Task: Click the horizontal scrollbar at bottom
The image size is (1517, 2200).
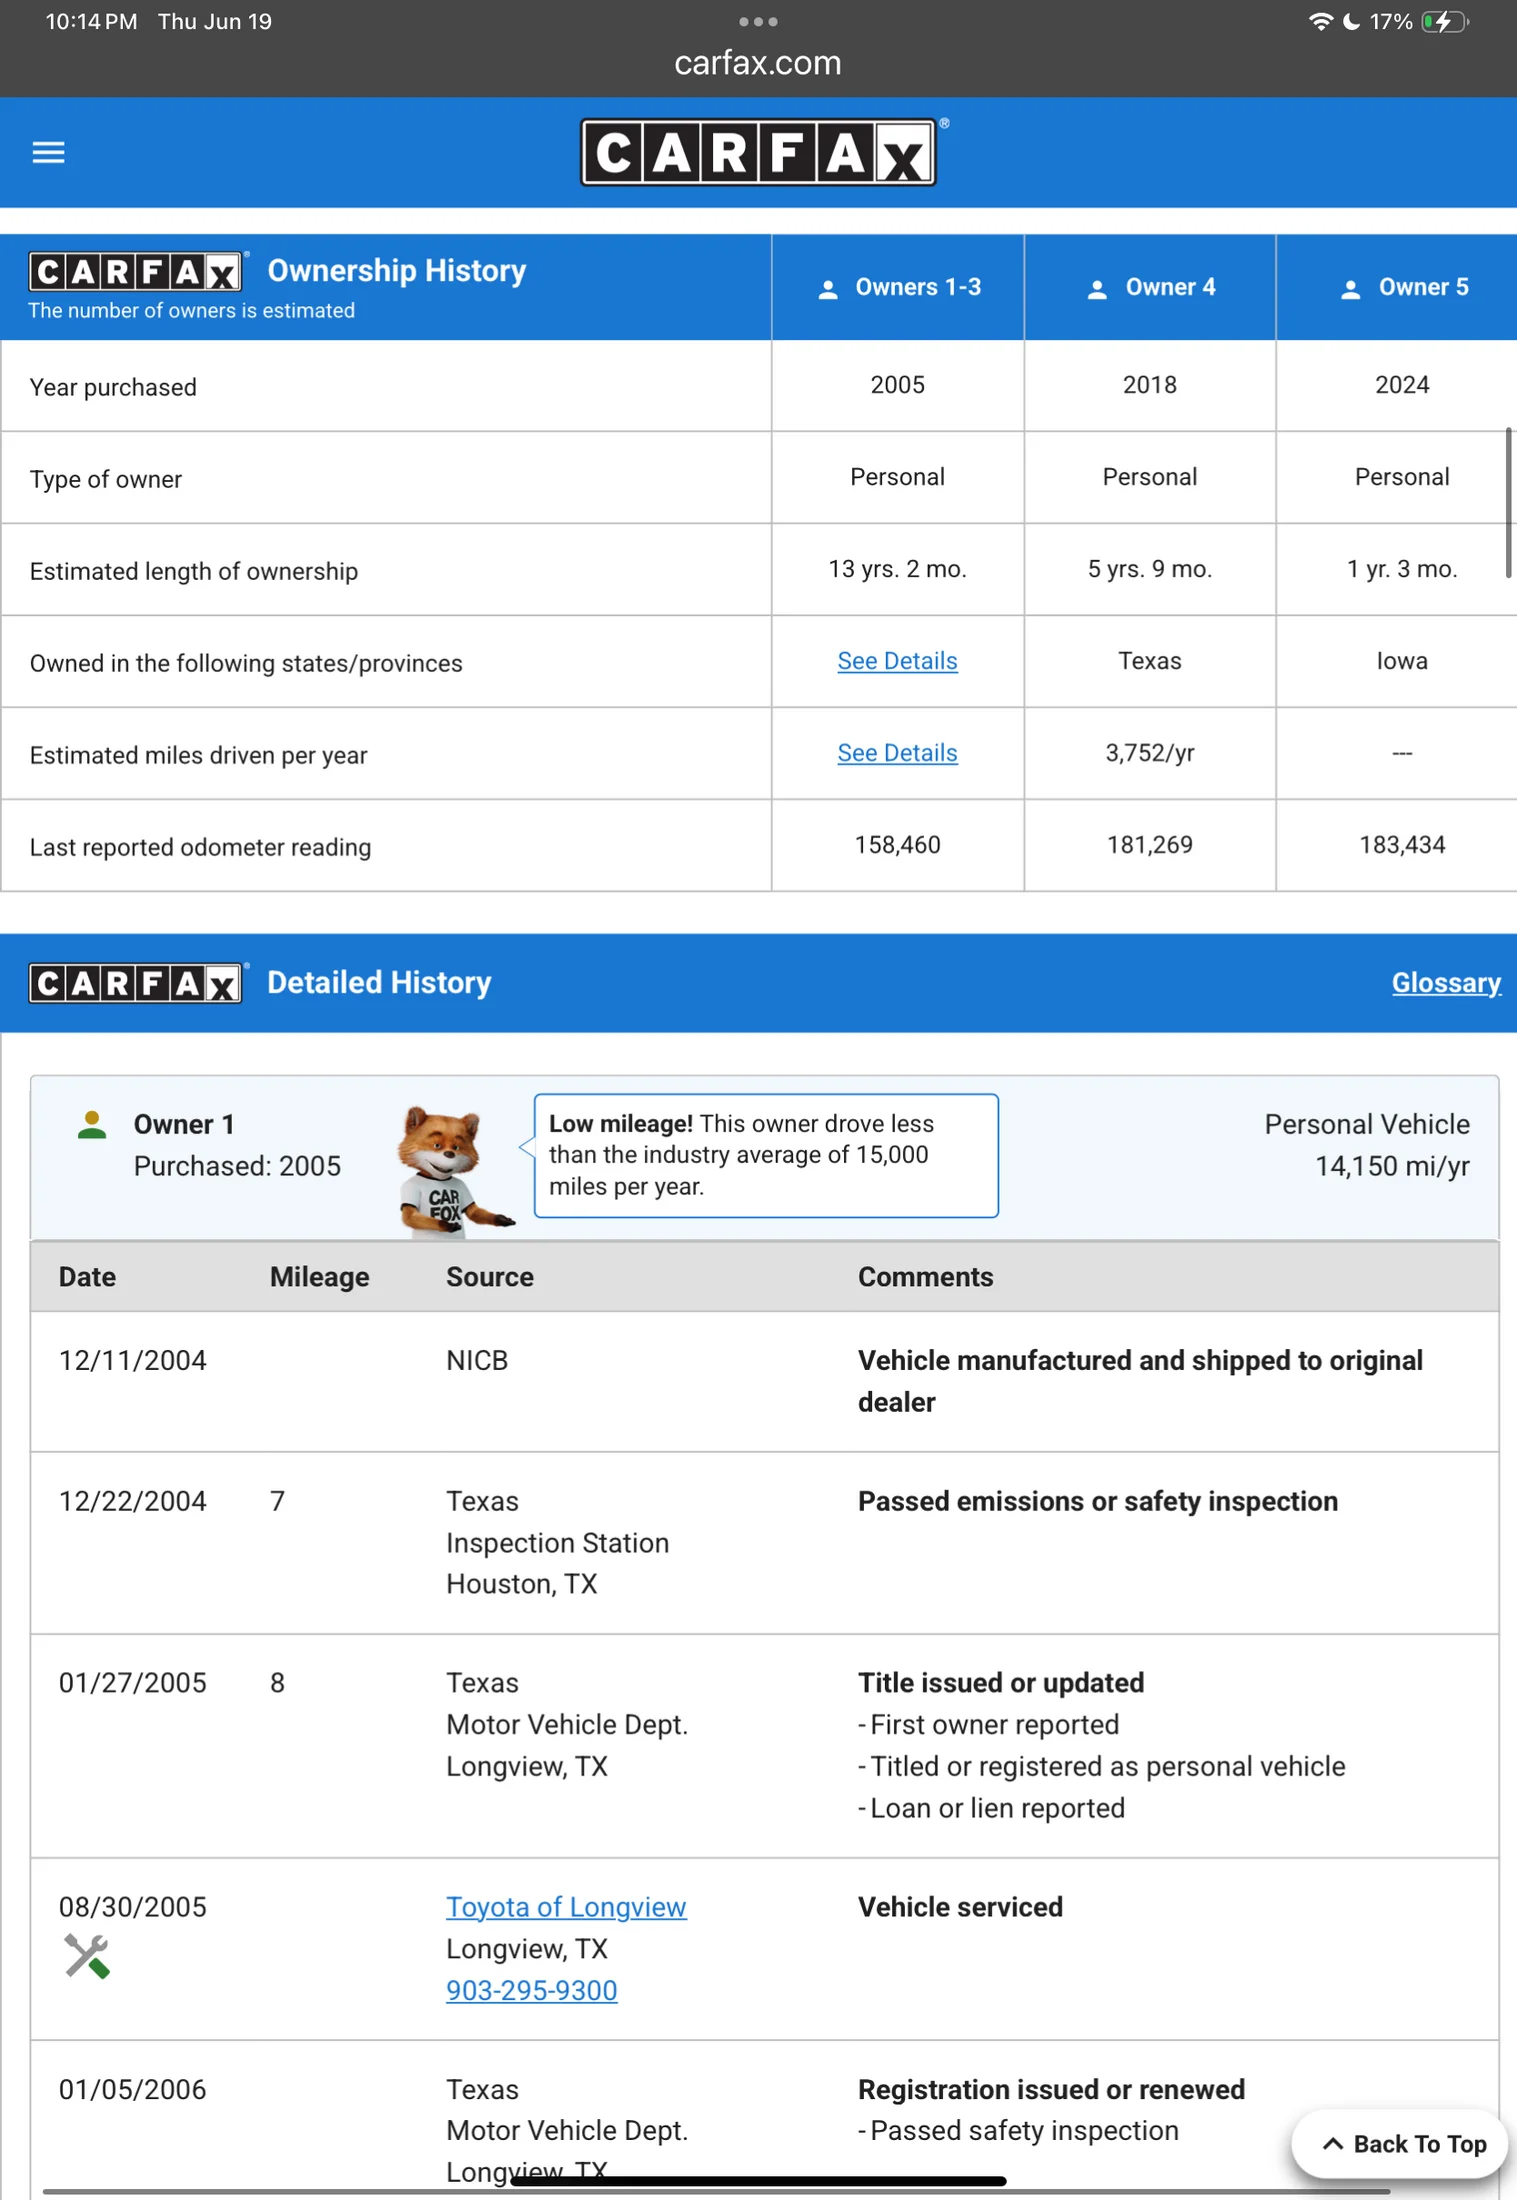Action: pos(716,2192)
